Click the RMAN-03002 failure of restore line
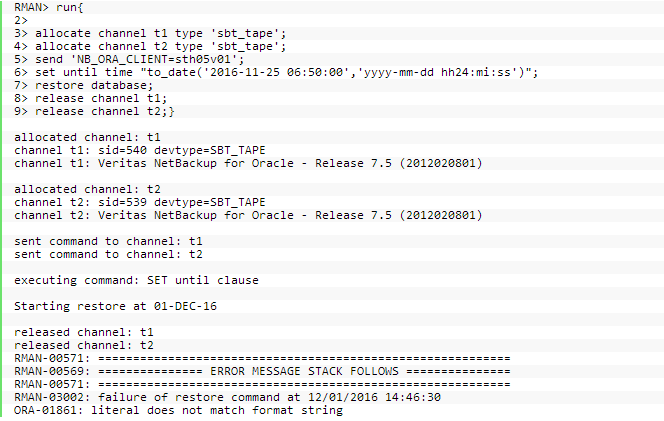664x421 pixels. tap(227, 397)
